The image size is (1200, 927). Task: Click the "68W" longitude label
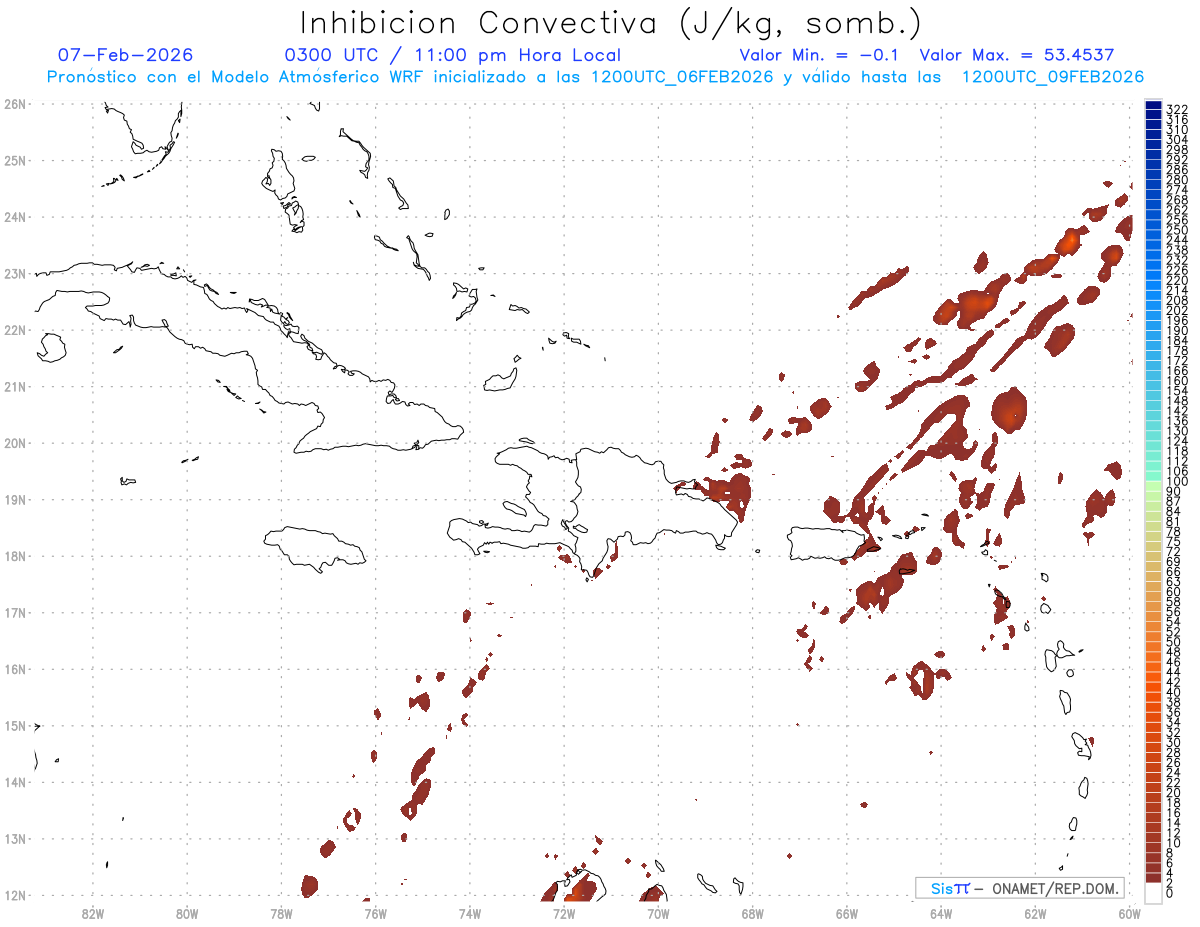coord(753,913)
